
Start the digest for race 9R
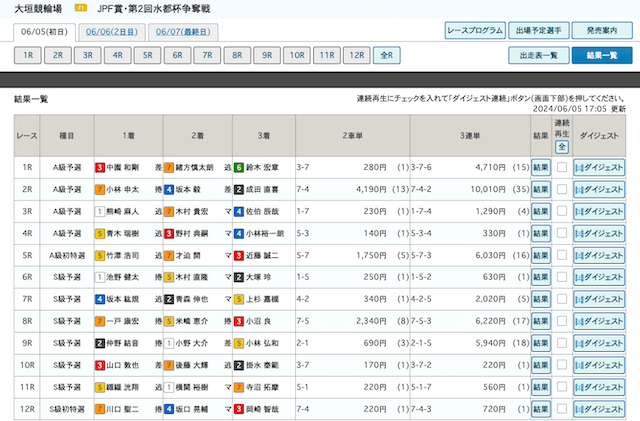(x=602, y=343)
